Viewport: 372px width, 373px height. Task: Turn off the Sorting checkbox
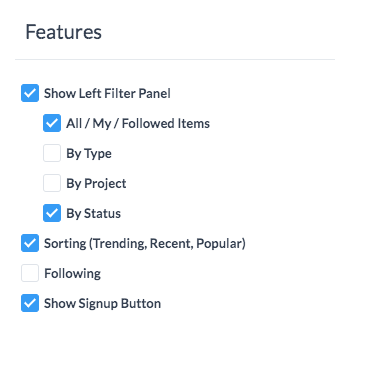pyautogui.click(x=30, y=243)
